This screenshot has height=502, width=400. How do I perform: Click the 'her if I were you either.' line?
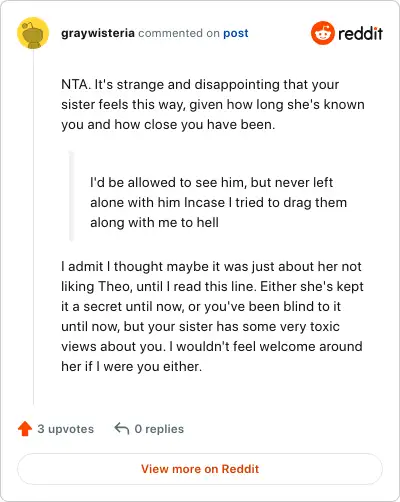click(x=131, y=366)
